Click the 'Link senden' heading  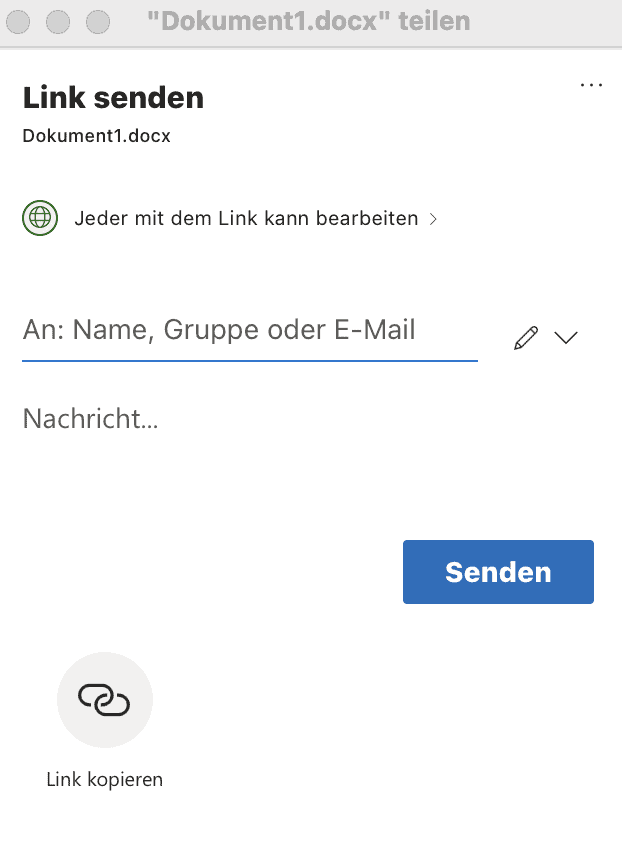[x=113, y=98]
